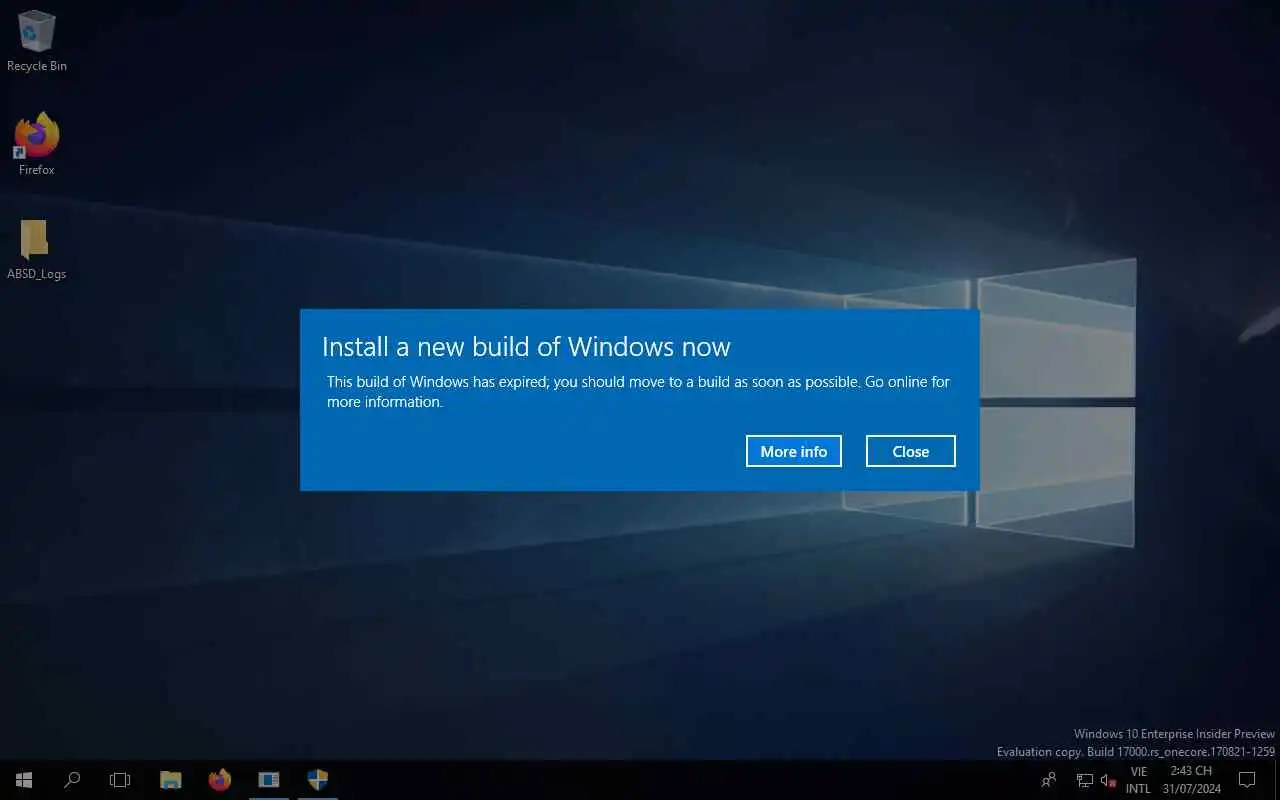This screenshot has width=1280, height=800.
Task: Open taskbar Search magnifier
Action: tap(72, 780)
